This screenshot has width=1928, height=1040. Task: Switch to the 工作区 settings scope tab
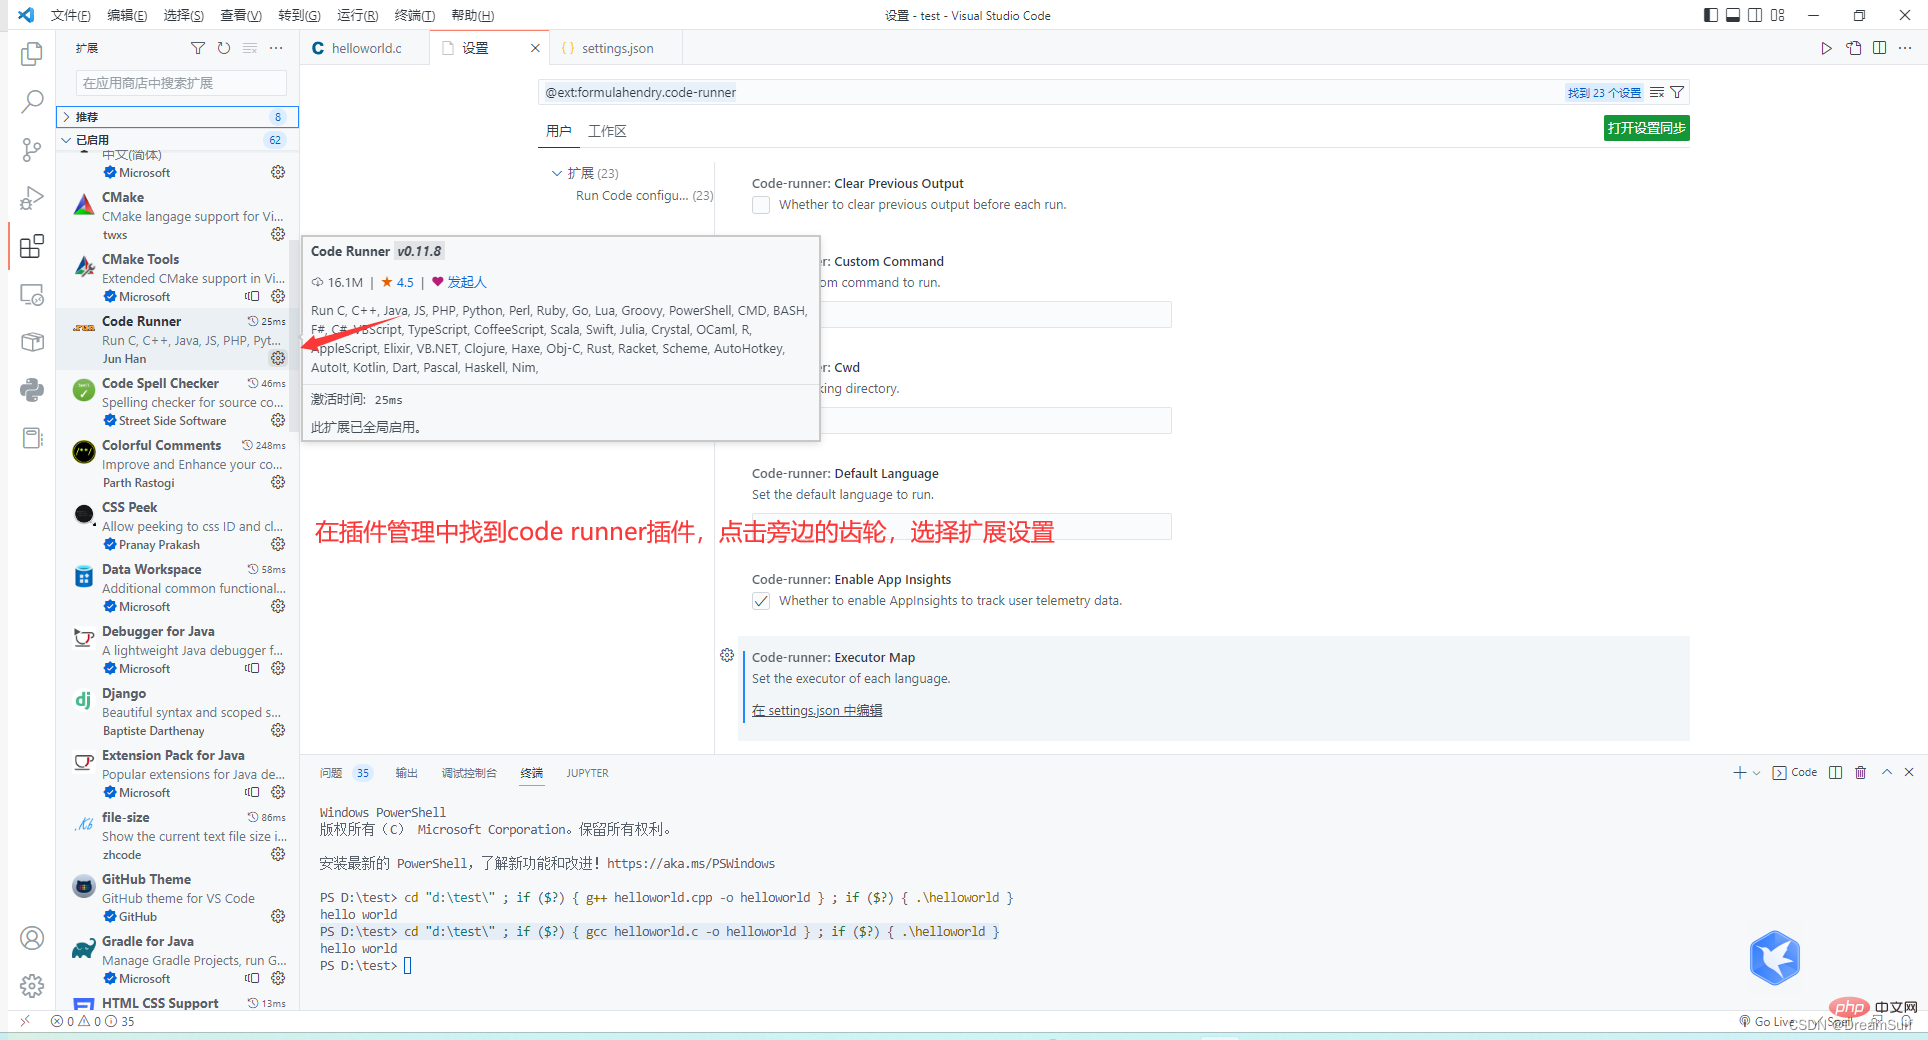[x=607, y=131]
